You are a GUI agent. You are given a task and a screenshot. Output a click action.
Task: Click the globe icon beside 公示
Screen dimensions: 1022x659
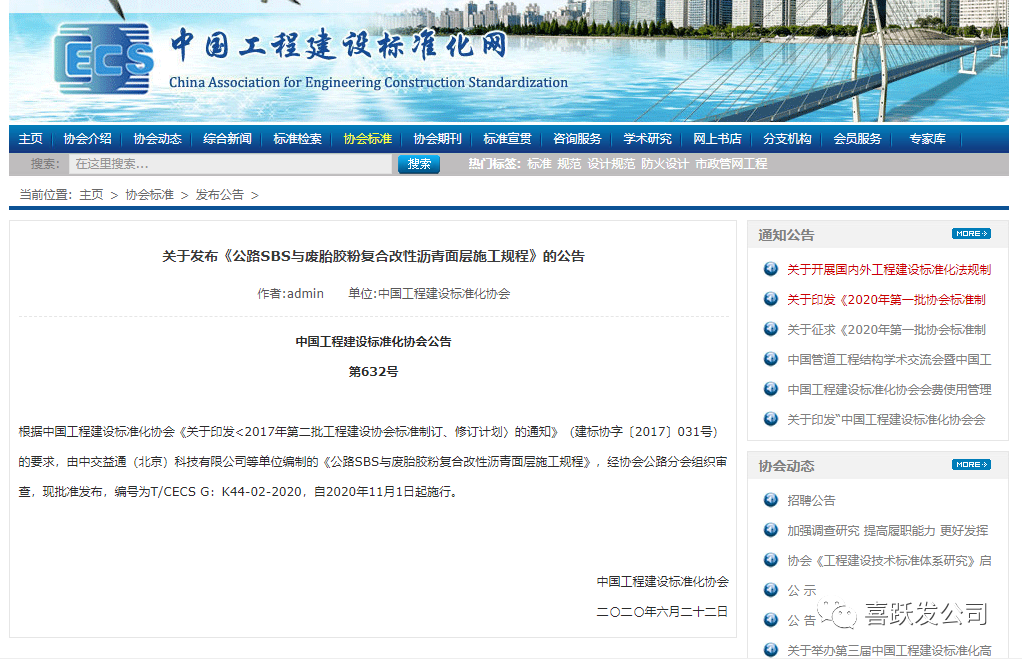pos(770,590)
